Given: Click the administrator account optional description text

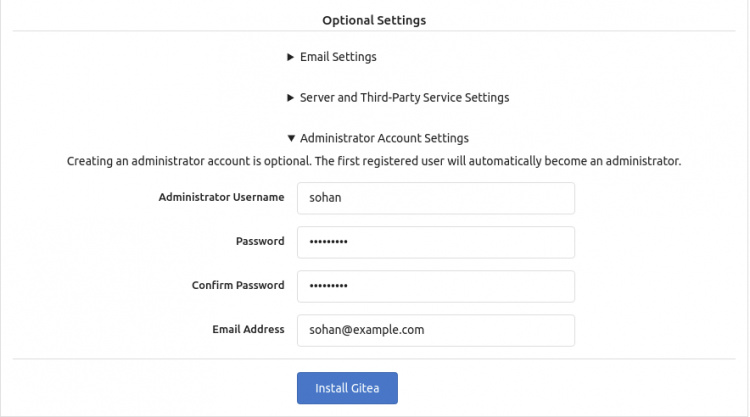Looking at the screenshot, I should (x=374, y=160).
